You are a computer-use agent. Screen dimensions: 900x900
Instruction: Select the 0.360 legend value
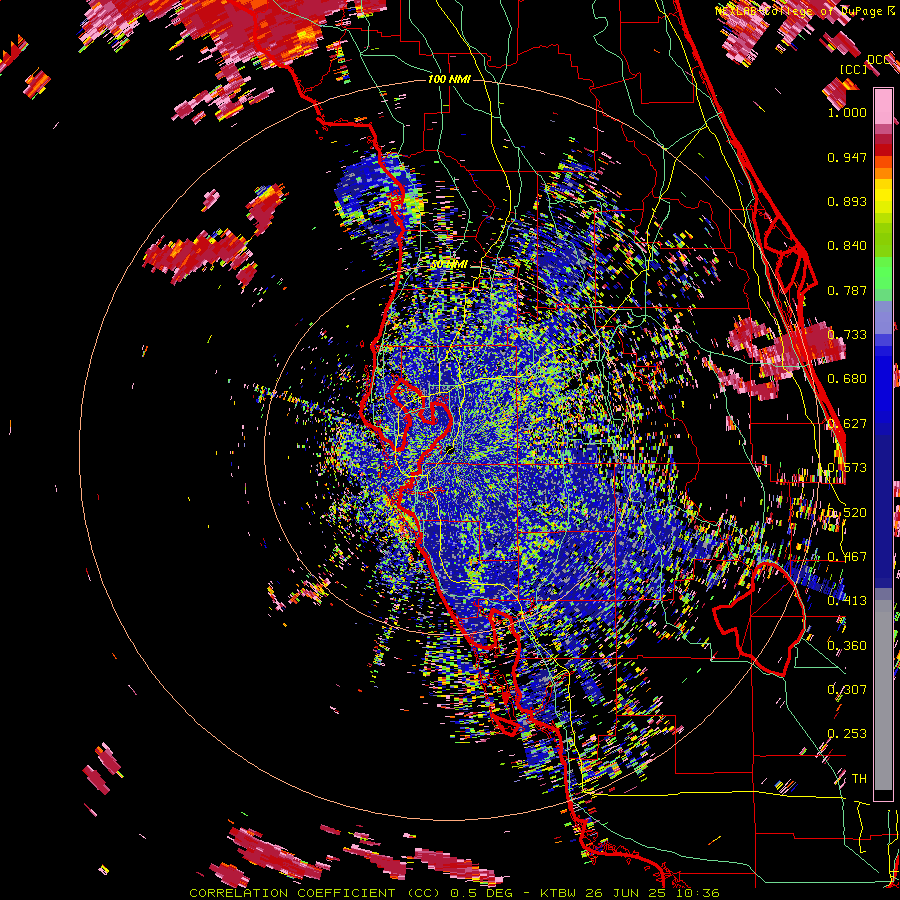[847, 645]
